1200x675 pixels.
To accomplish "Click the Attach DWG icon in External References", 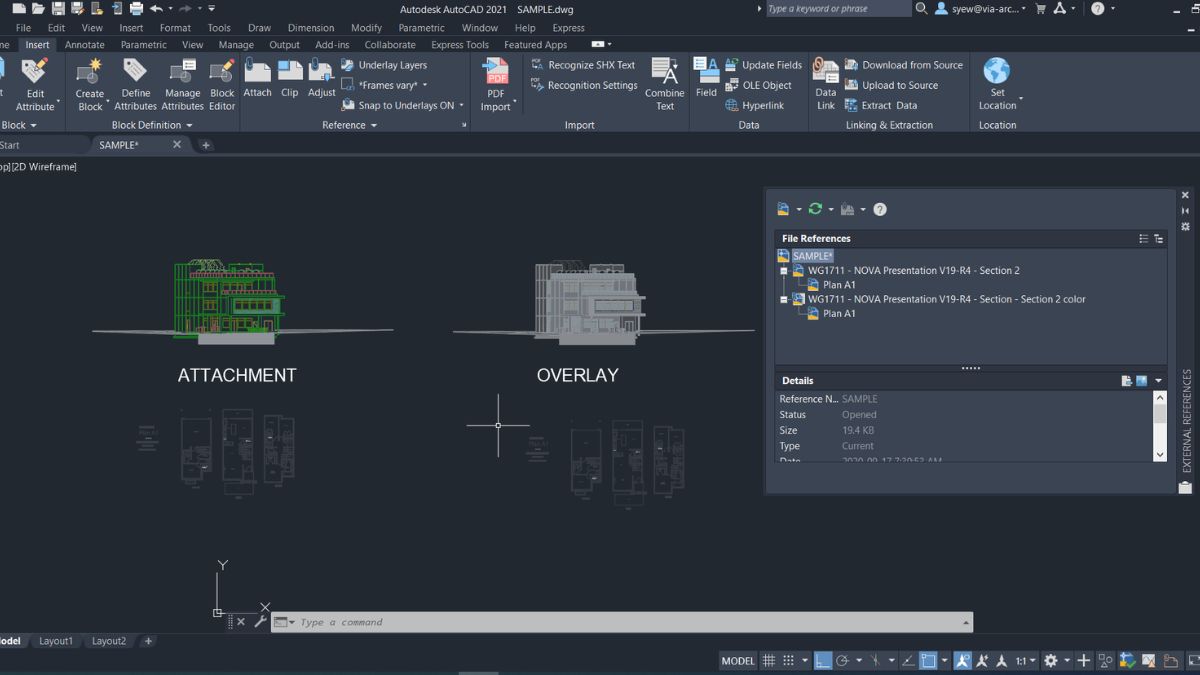I will pyautogui.click(x=784, y=209).
